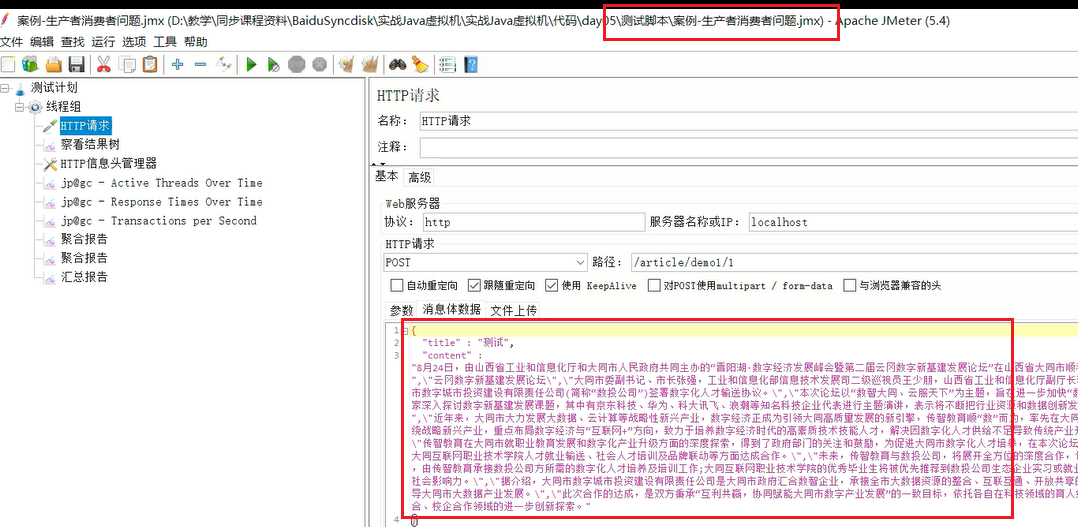Click the Save floppy disk toolbar icon

click(x=76, y=65)
